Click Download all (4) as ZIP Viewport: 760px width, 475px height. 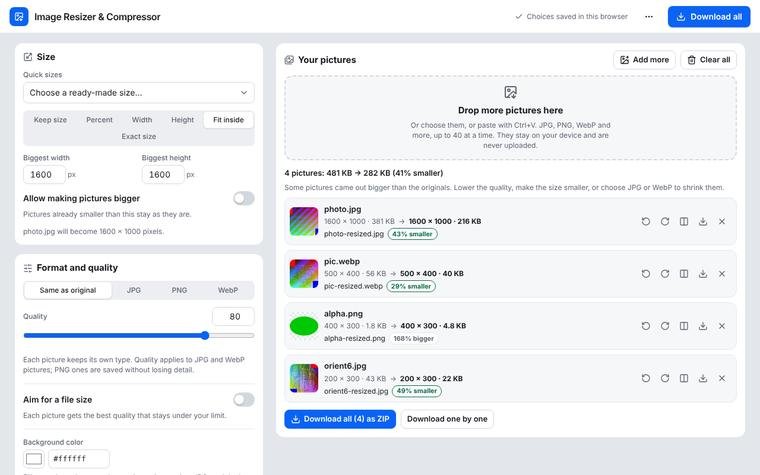[340, 419]
